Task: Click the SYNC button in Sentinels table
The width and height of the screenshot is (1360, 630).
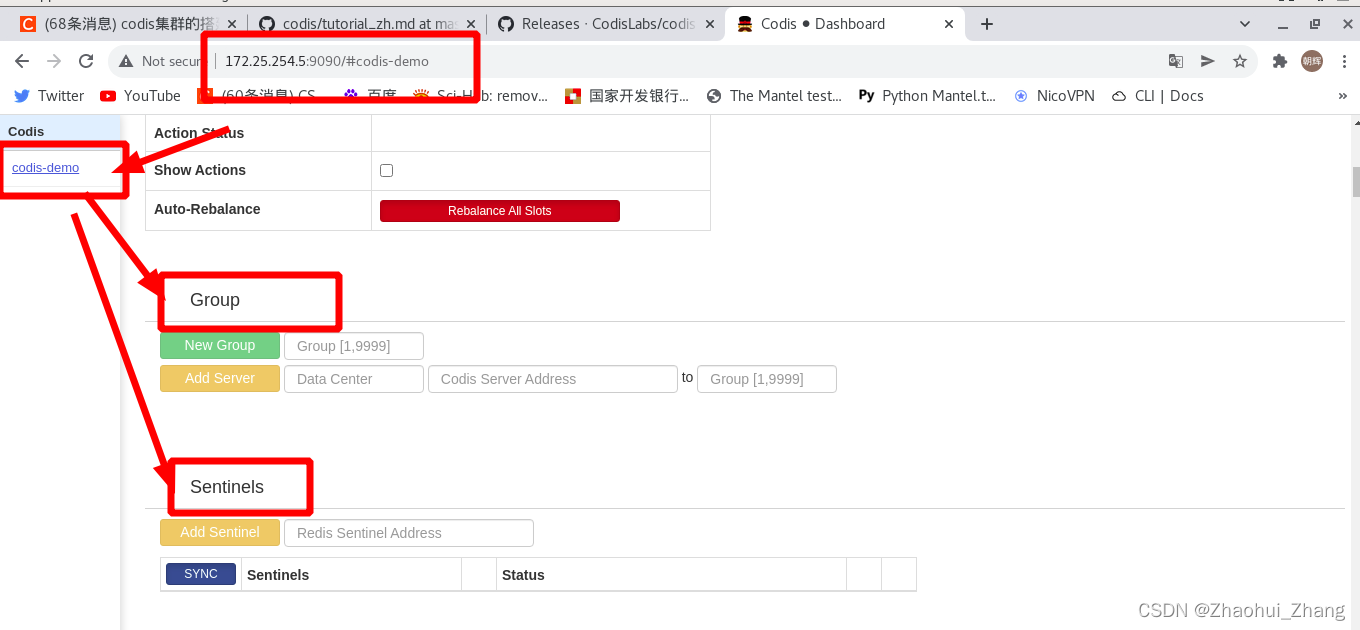Action: pyautogui.click(x=200, y=573)
